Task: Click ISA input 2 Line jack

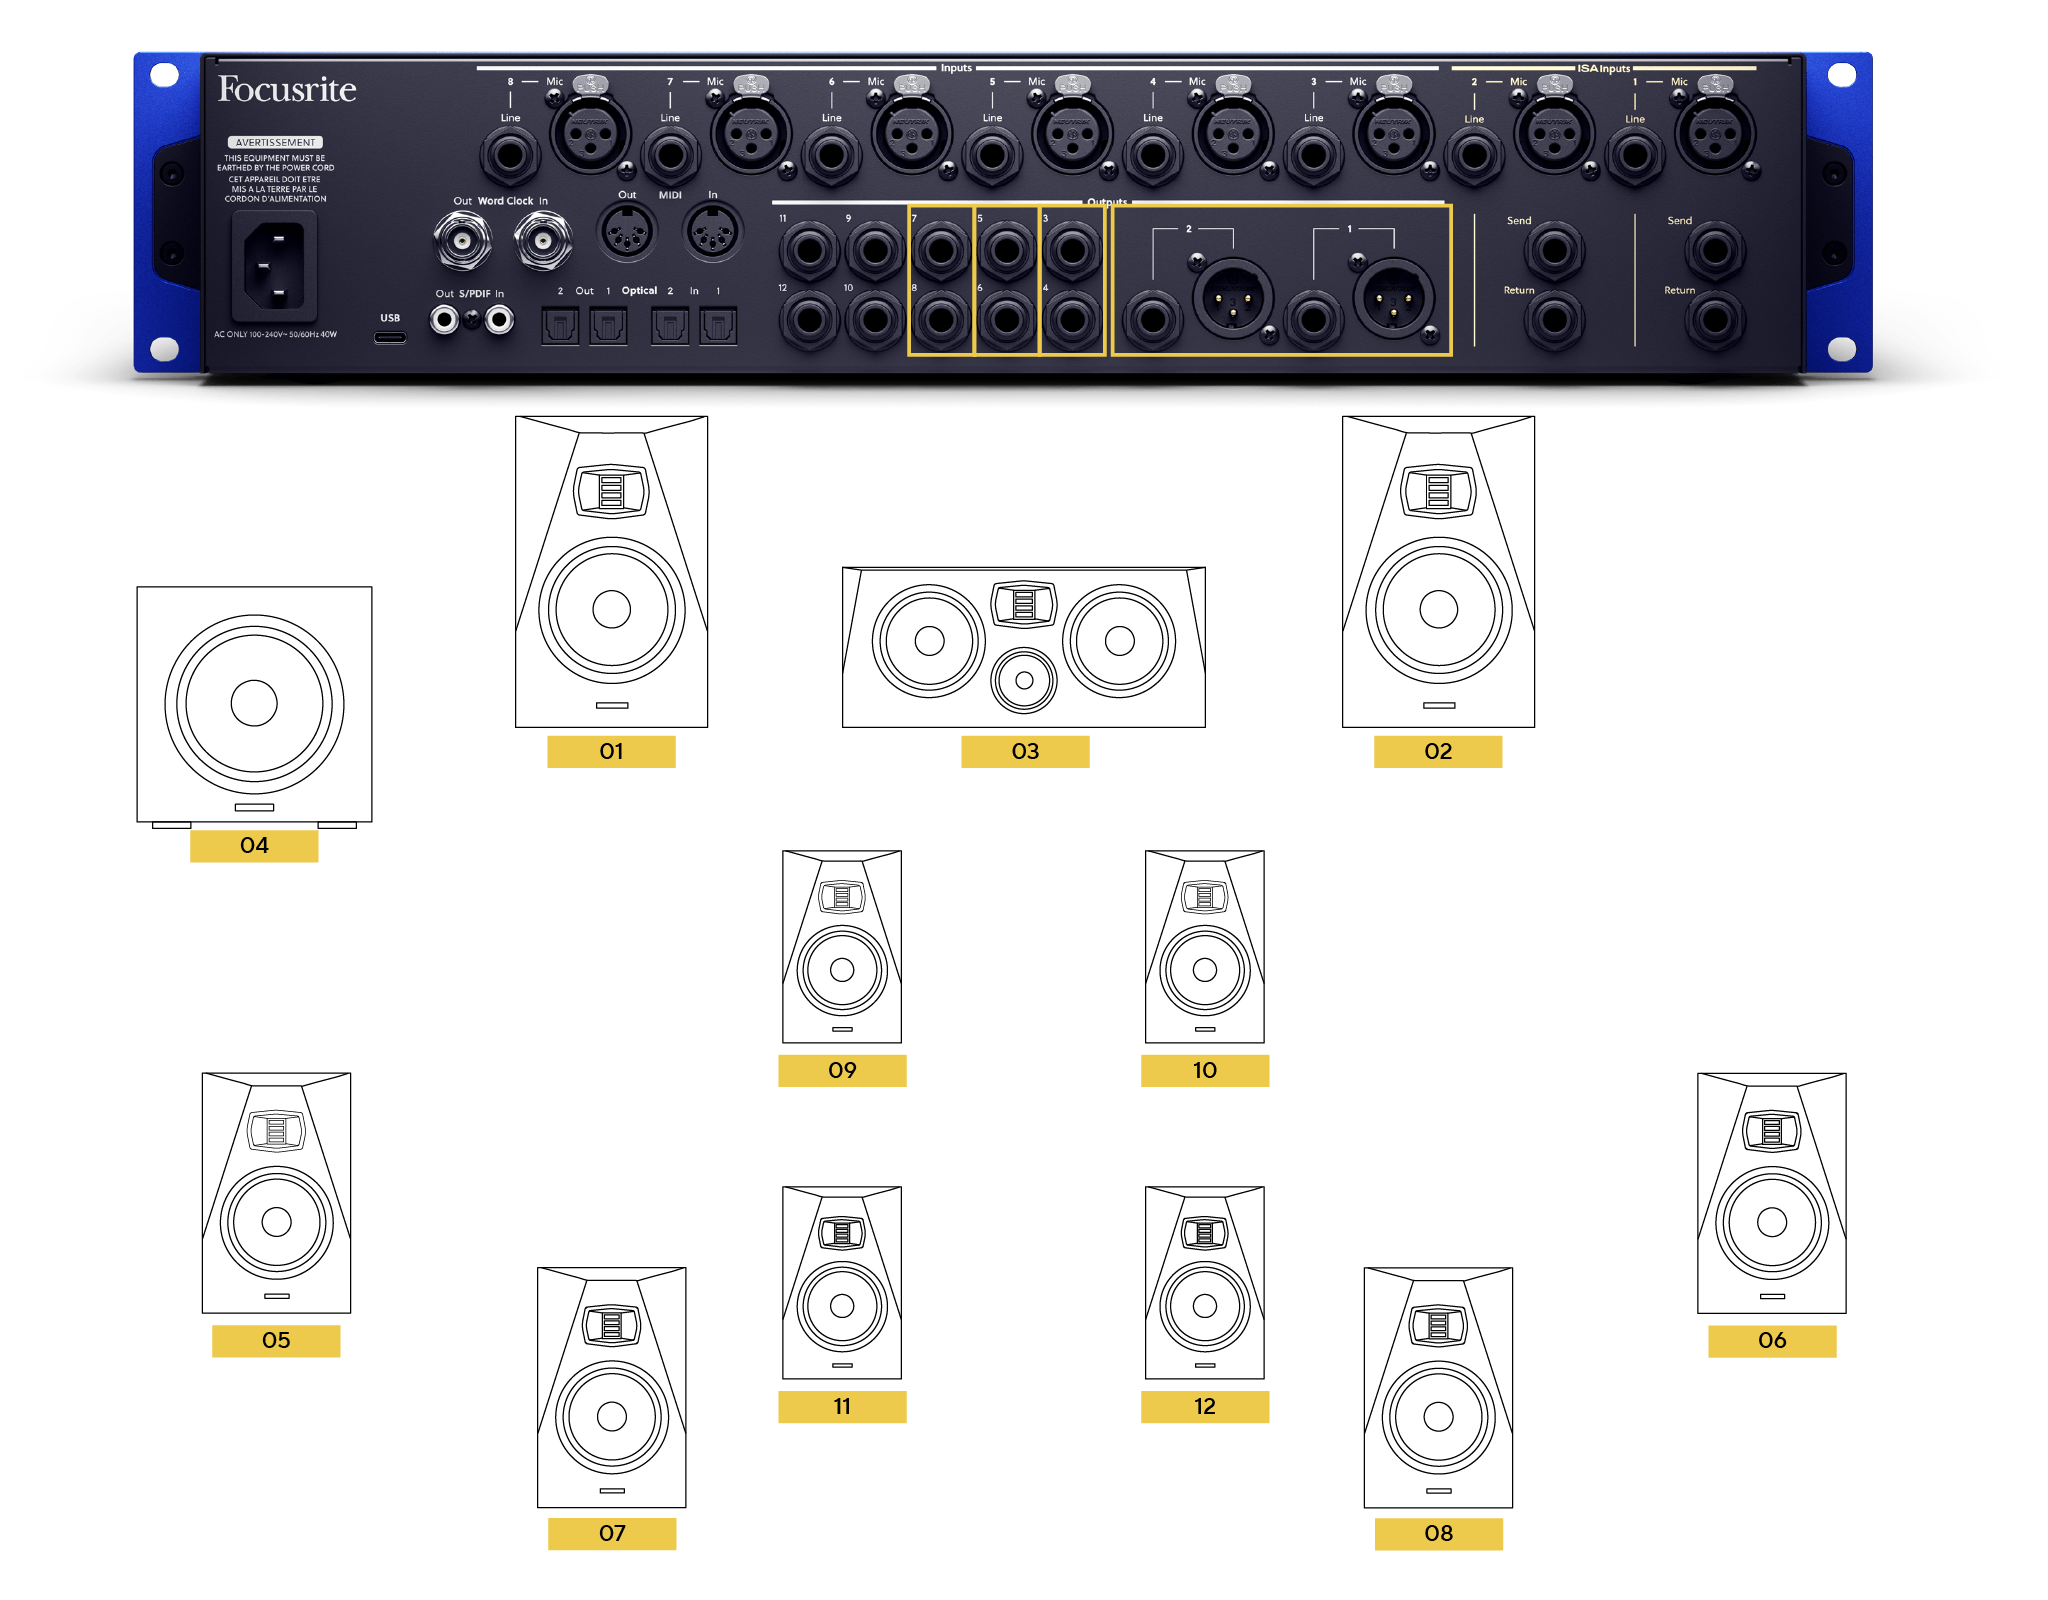Action: [x=1474, y=156]
